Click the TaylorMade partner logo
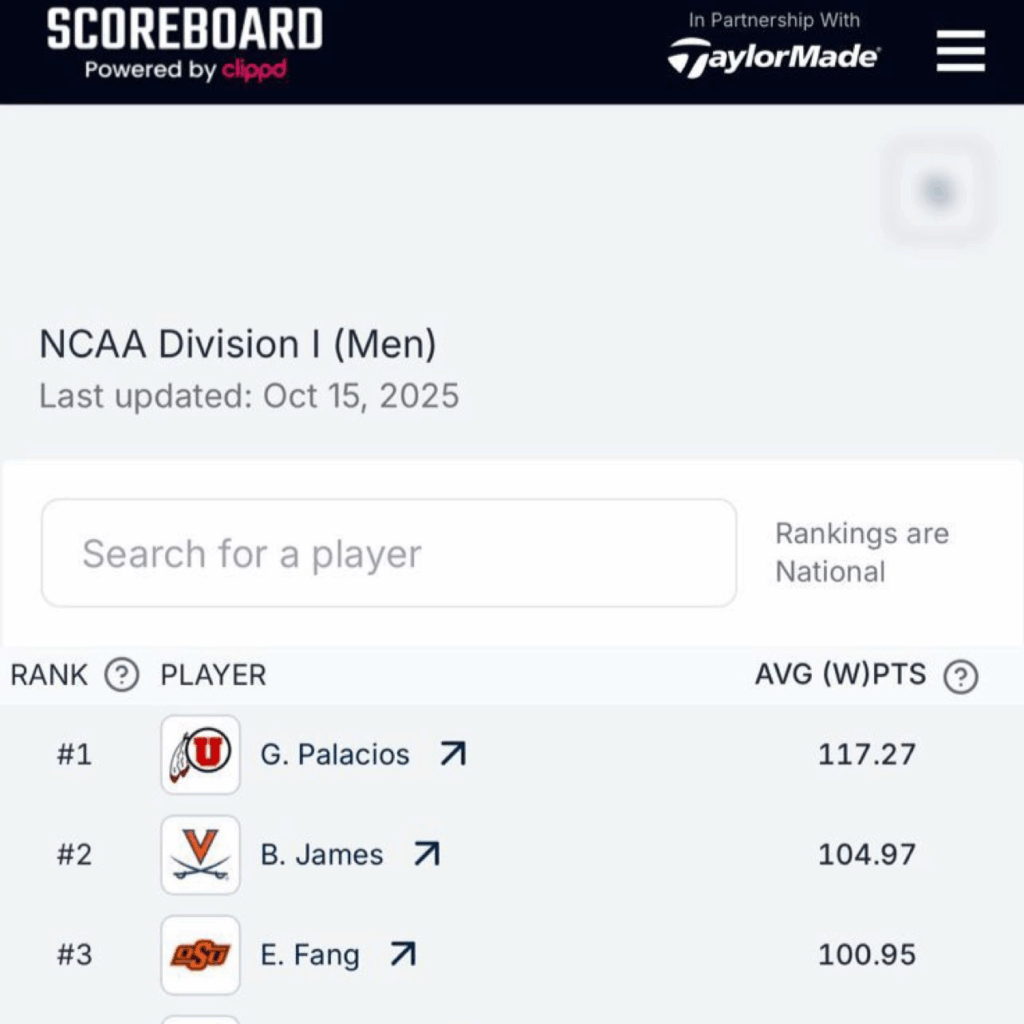Image resolution: width=1024 pixels, height=1024 pixels. pyautogui.click(x=773, y=57)
